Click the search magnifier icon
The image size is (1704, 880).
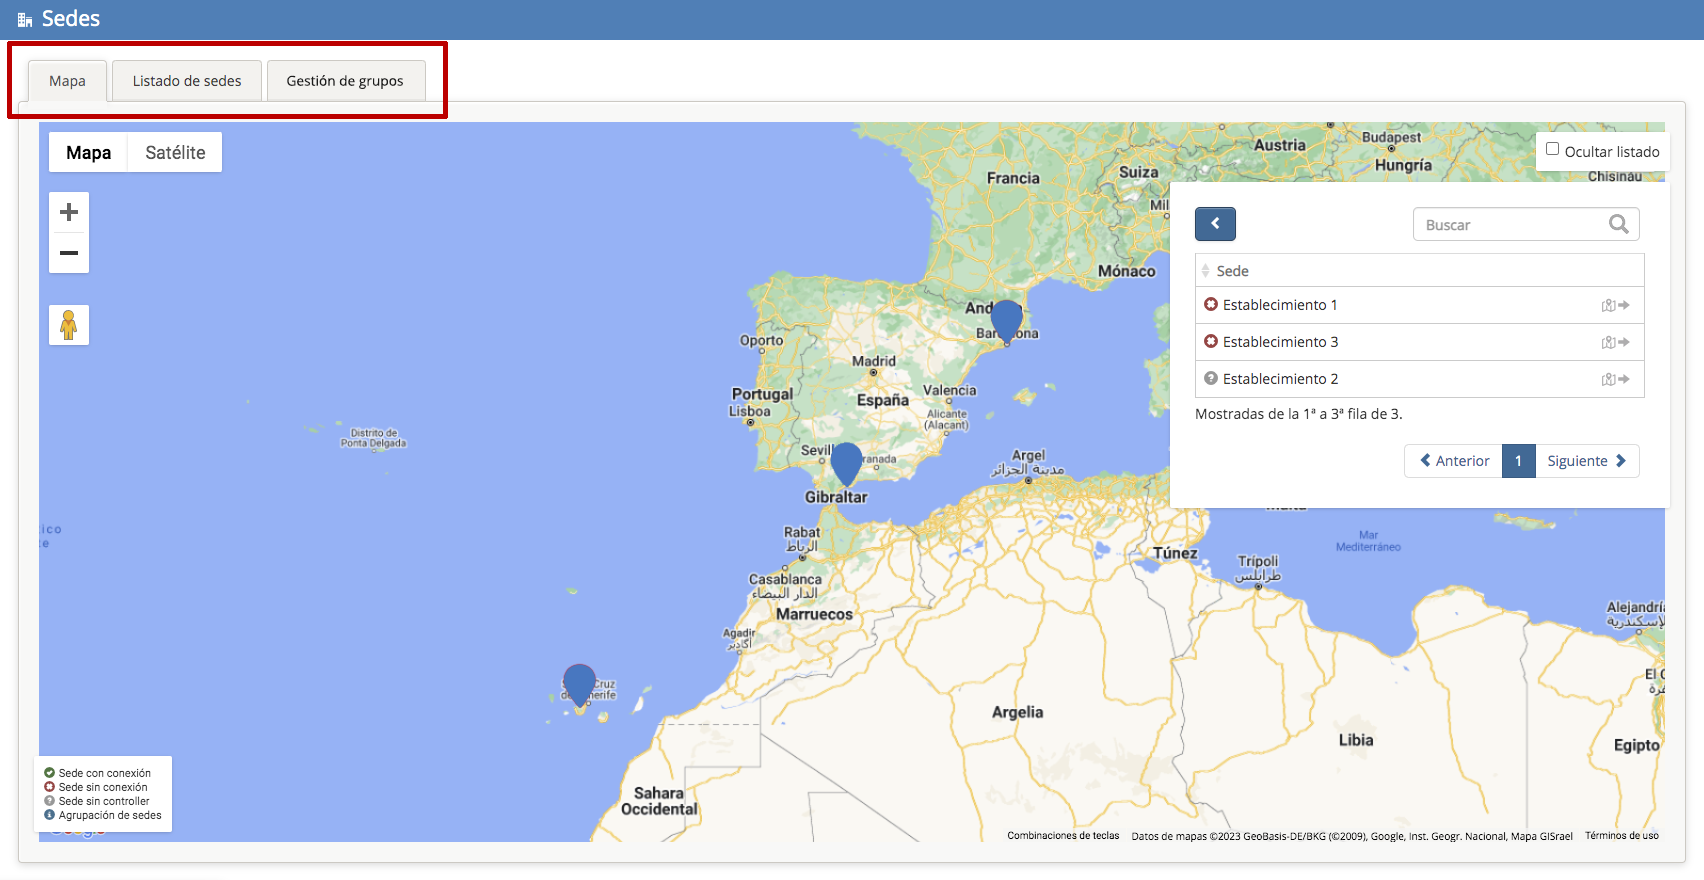click(x=1618, y=224)
